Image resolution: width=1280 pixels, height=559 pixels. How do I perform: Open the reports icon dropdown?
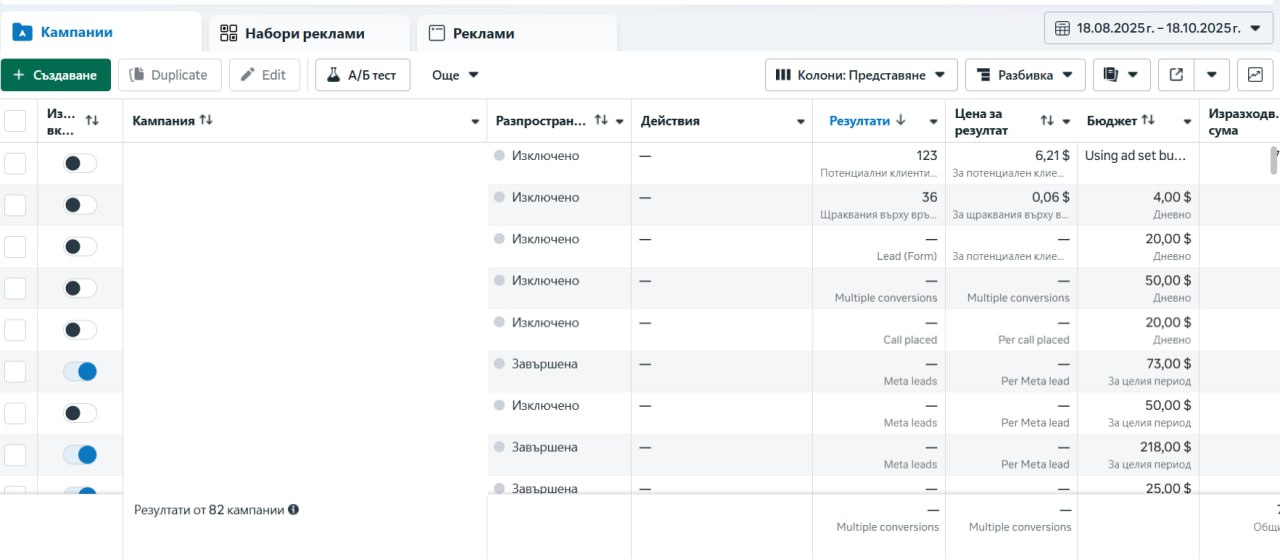tap(1121, 75)
